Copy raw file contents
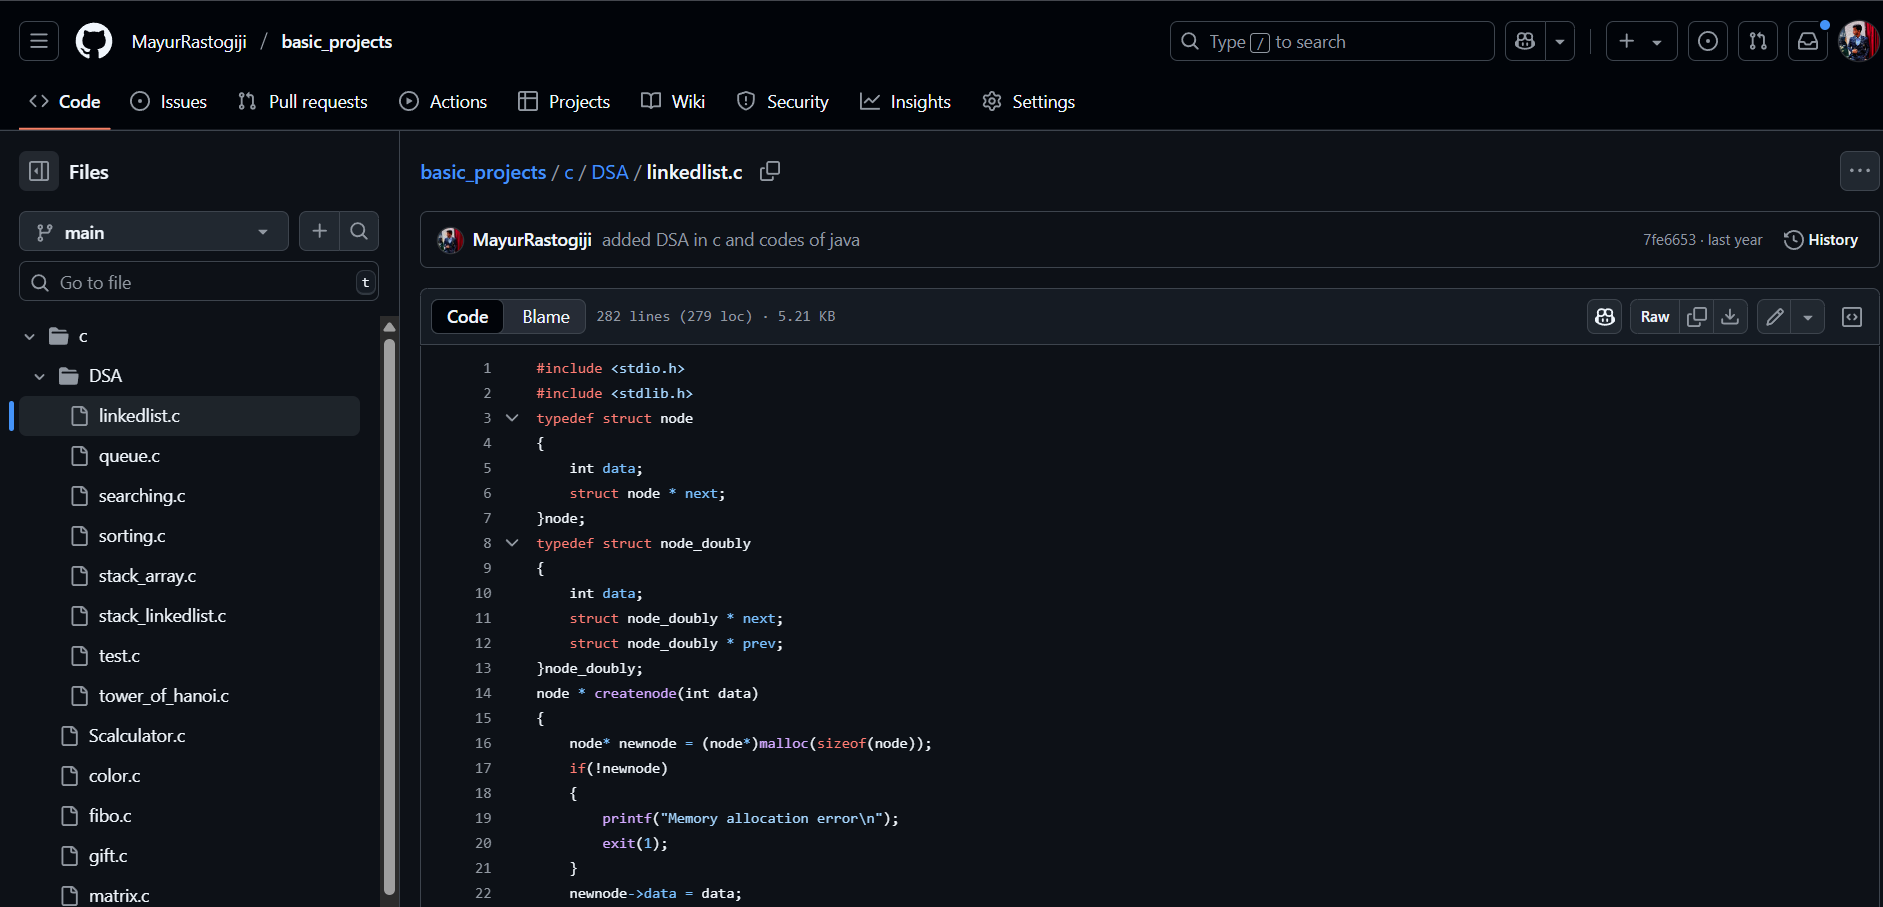 coord(1697,317)
